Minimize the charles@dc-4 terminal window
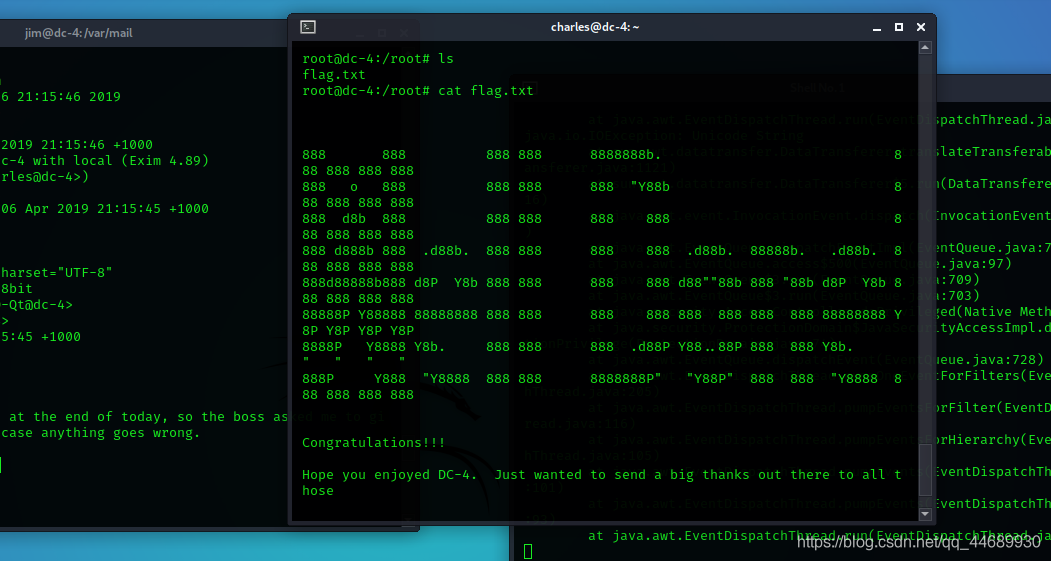The image size is (1051, 561). point(877,27)
